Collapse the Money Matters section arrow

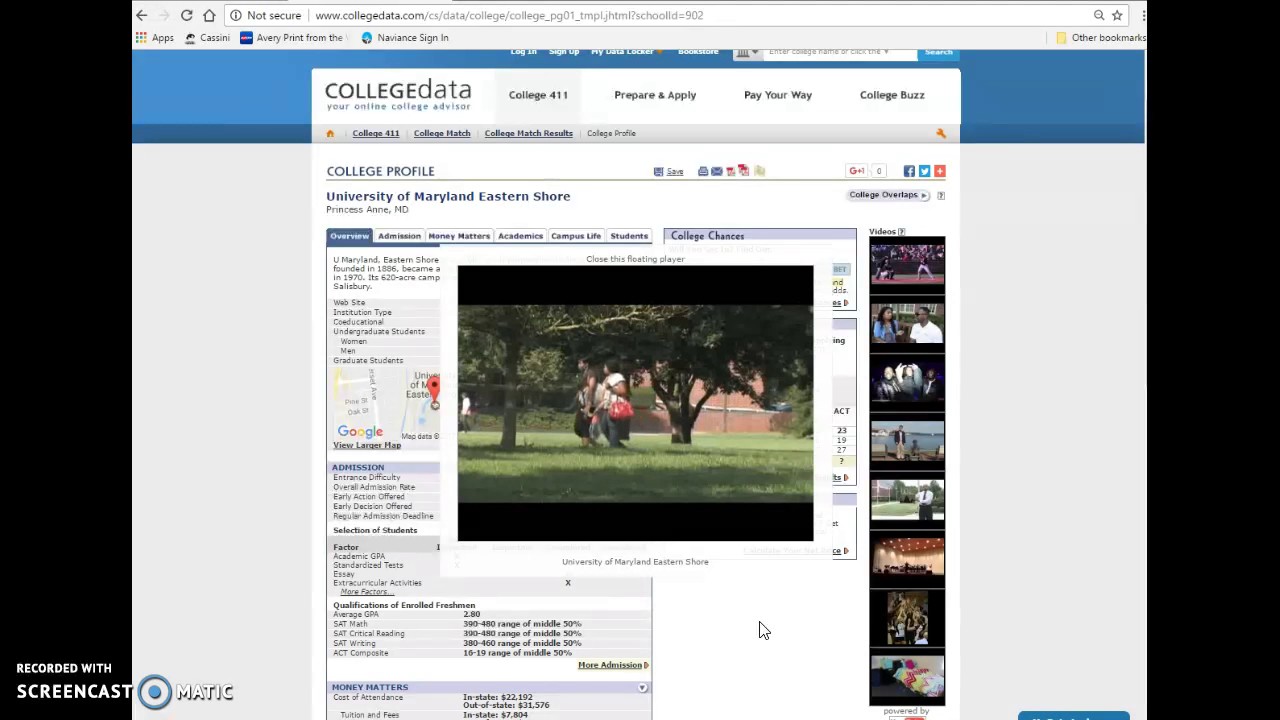pyautogui.click(x=643, y=688)
